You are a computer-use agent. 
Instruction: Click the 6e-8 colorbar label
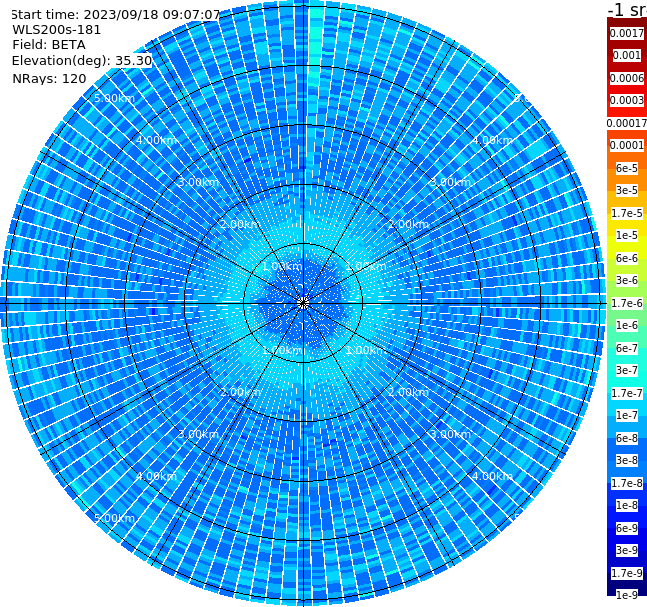click(627, 438)
